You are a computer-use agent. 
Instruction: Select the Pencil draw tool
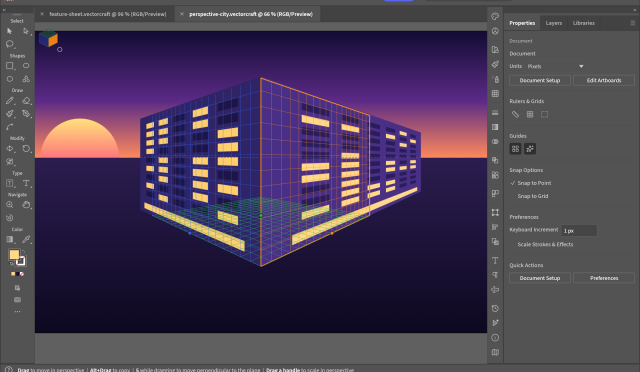tap(10, 101)
